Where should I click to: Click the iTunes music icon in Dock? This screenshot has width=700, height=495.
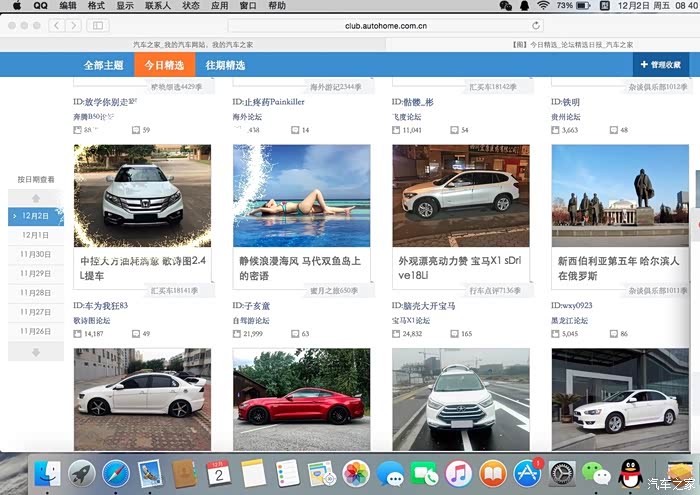[458, 473]
